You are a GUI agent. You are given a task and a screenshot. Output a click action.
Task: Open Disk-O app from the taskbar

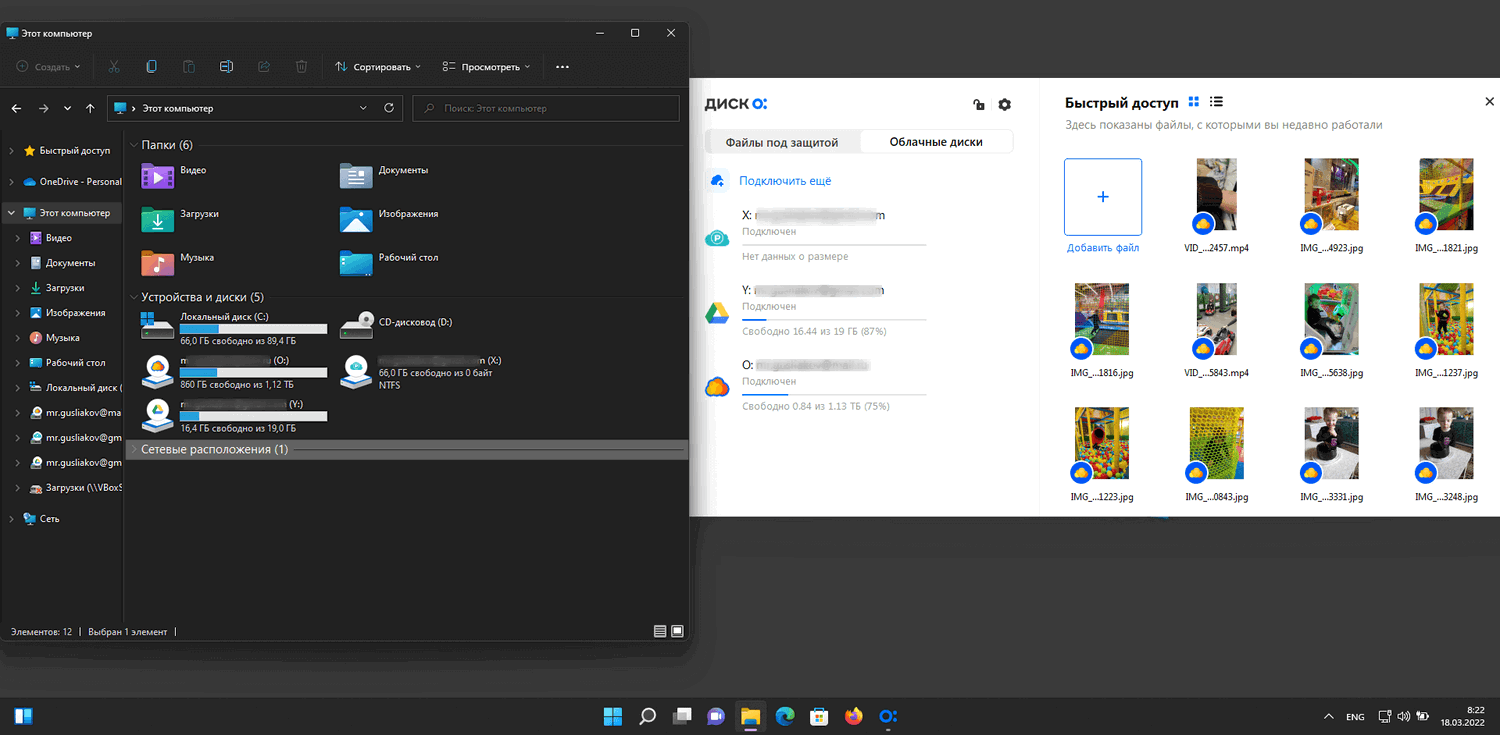coord(887,716)
